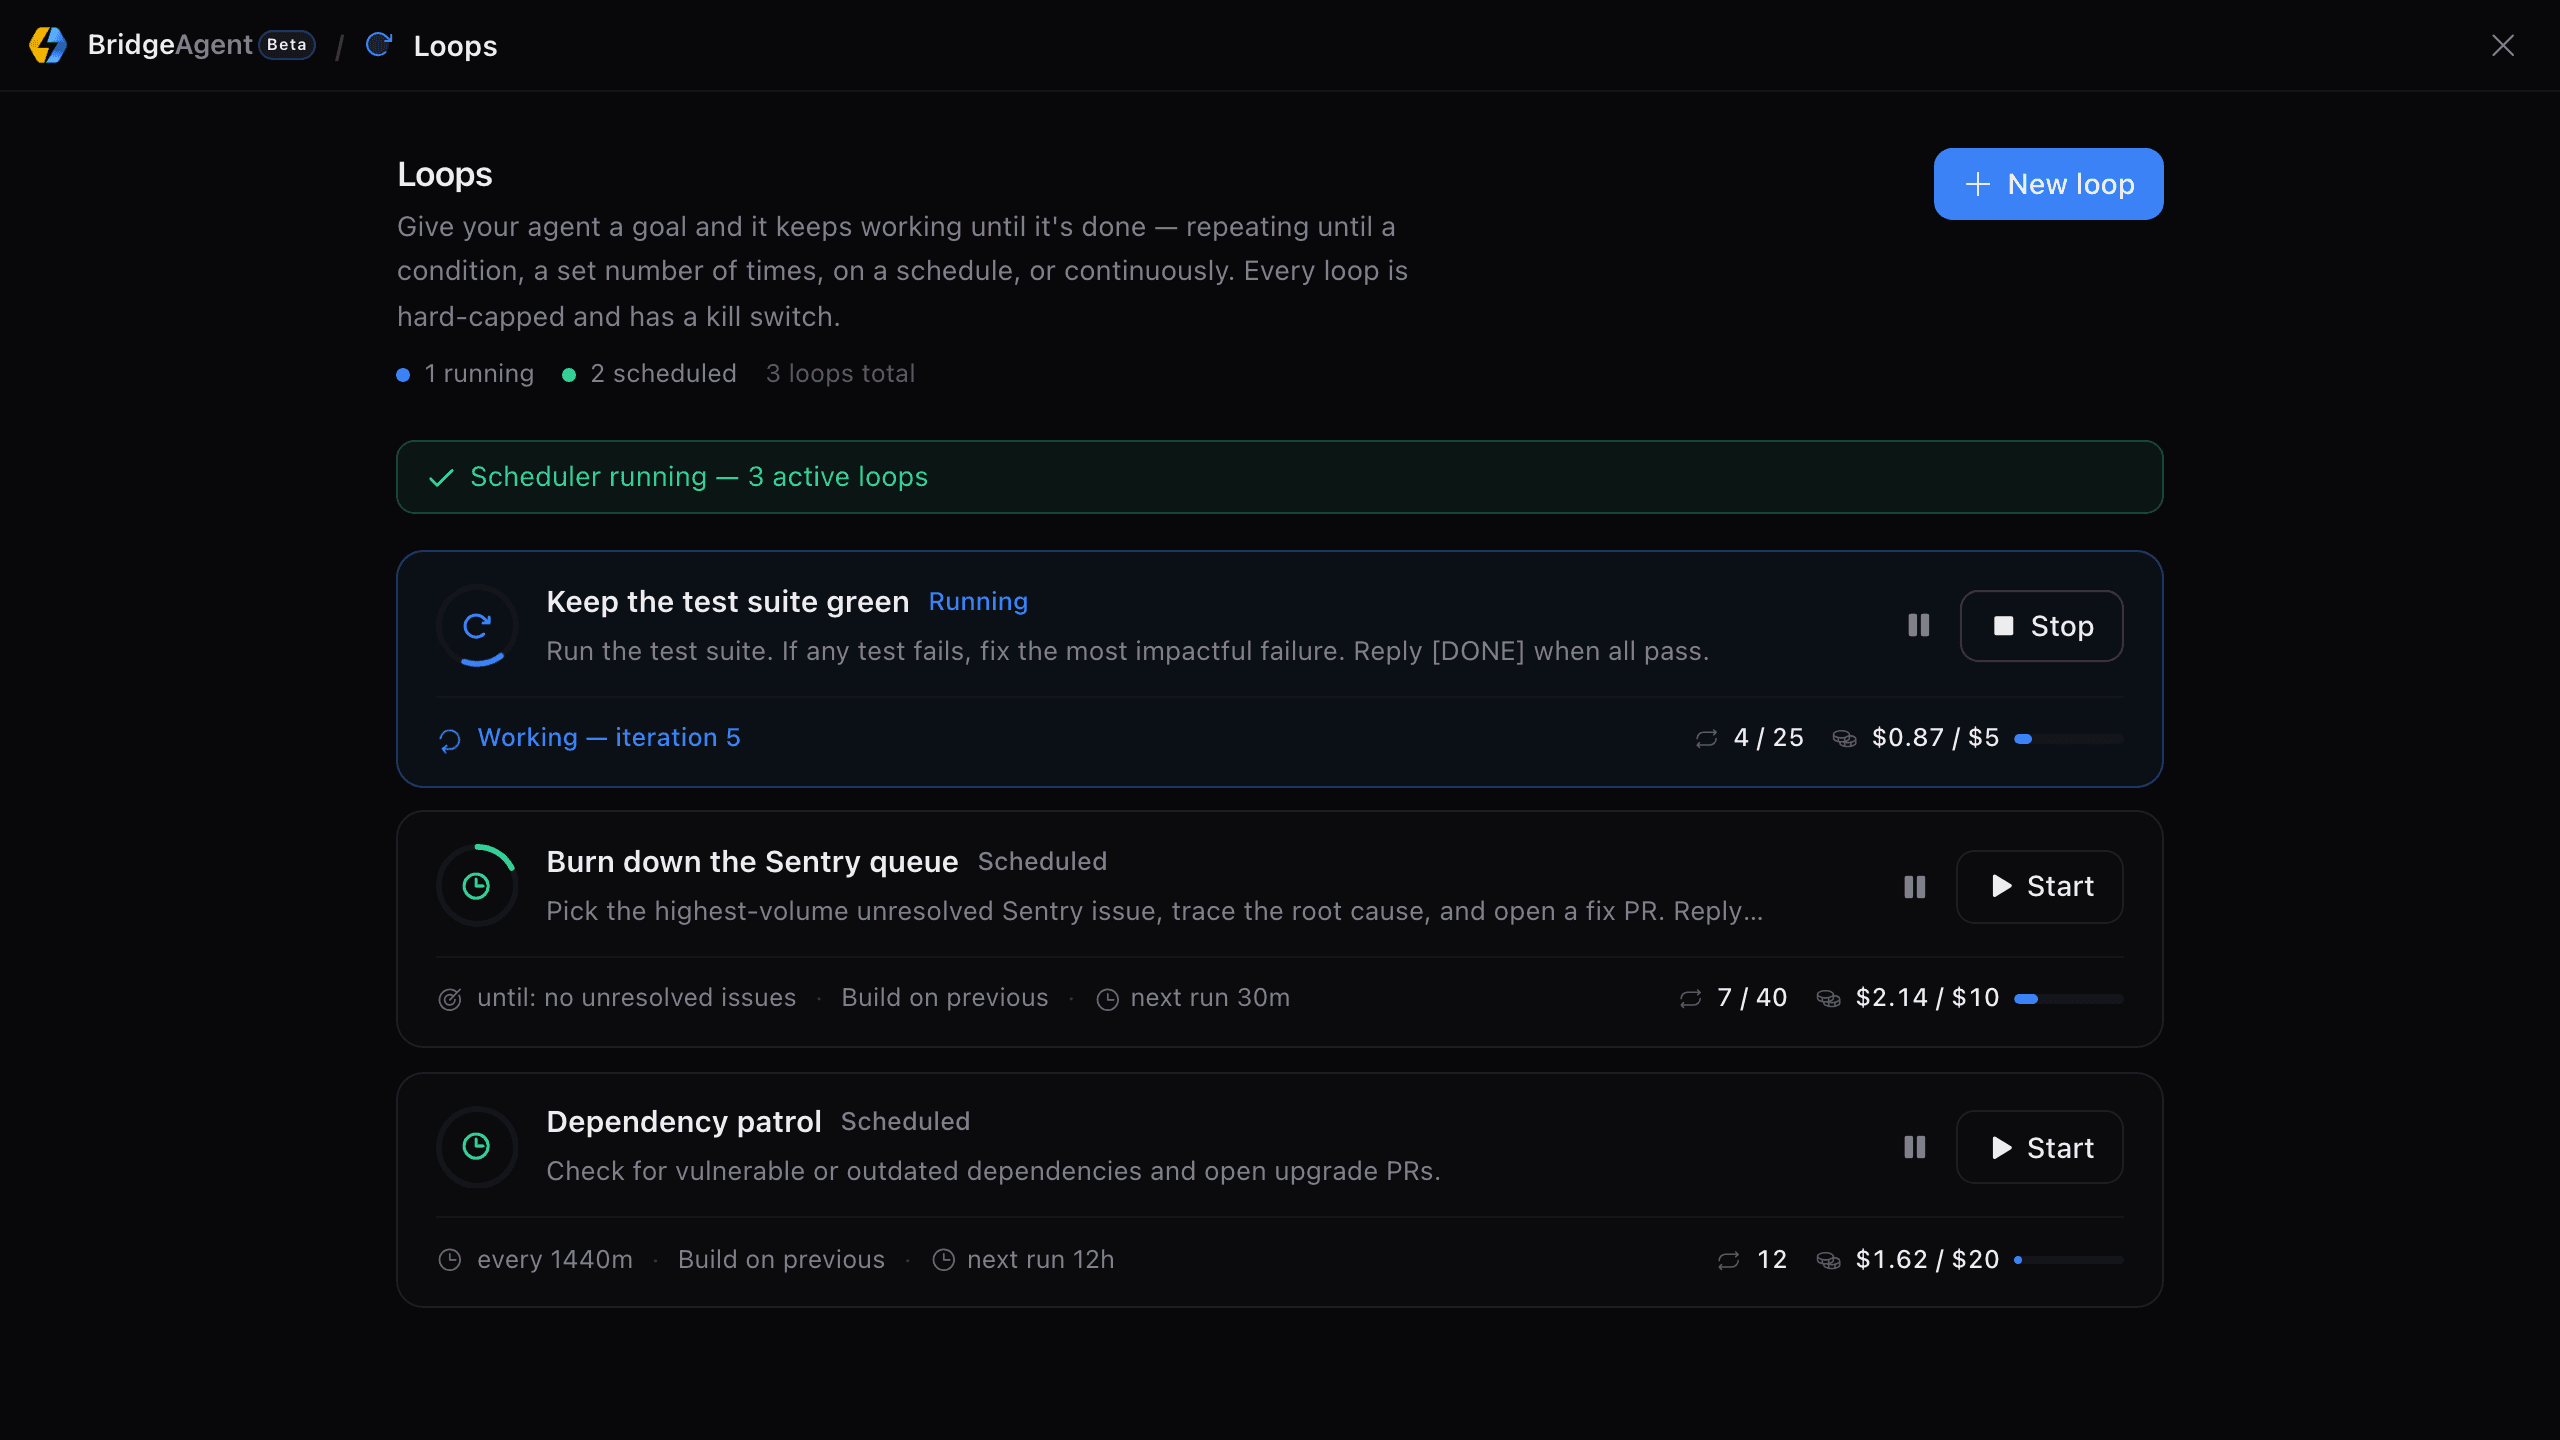Click the $2.14 / $10 budget value

pos(1927,998)
